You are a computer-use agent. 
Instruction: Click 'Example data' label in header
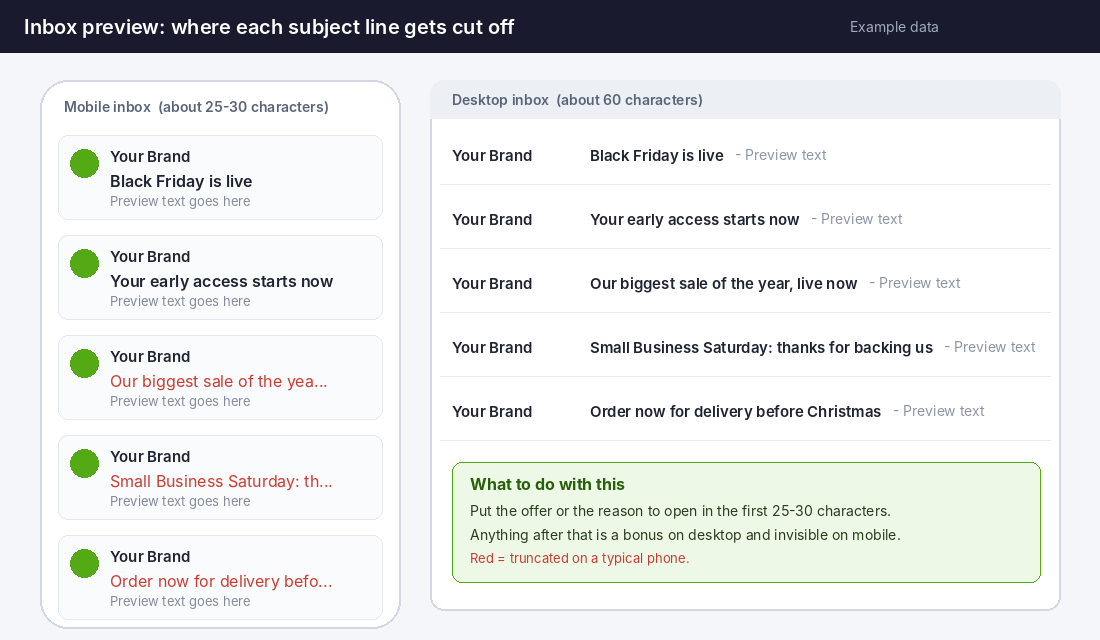[894, 27]
